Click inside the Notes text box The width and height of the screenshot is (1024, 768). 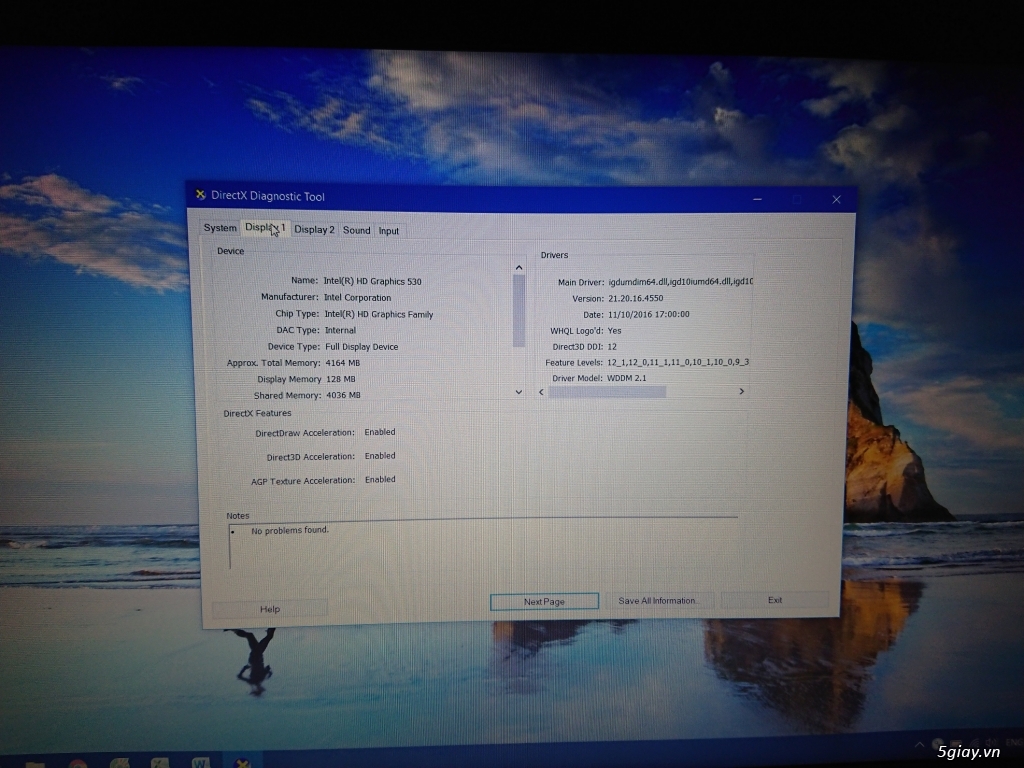point(483,545)
